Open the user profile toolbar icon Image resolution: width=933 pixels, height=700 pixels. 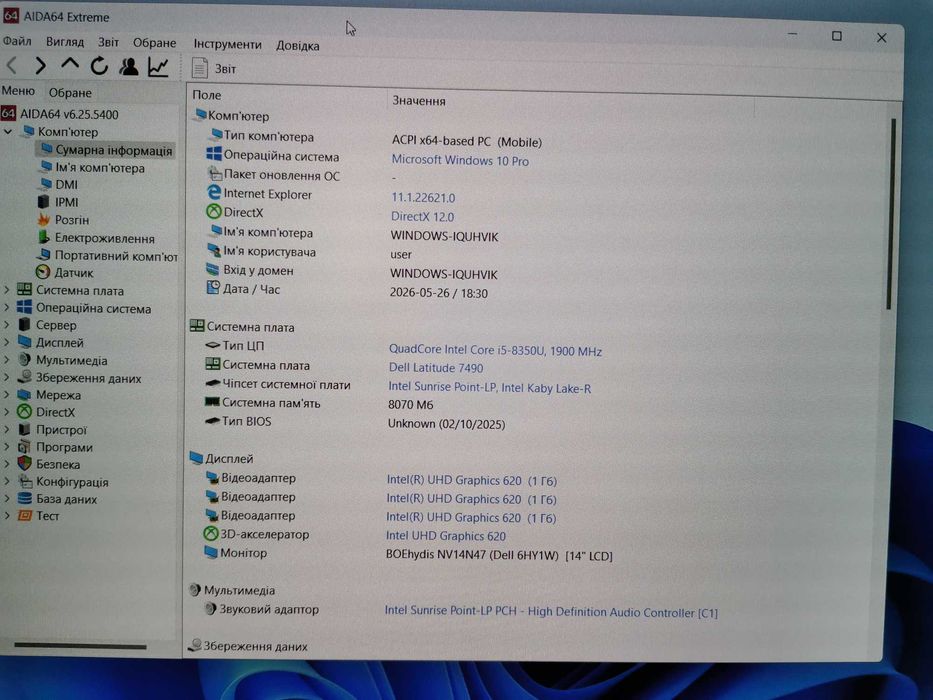pos(129,66)
